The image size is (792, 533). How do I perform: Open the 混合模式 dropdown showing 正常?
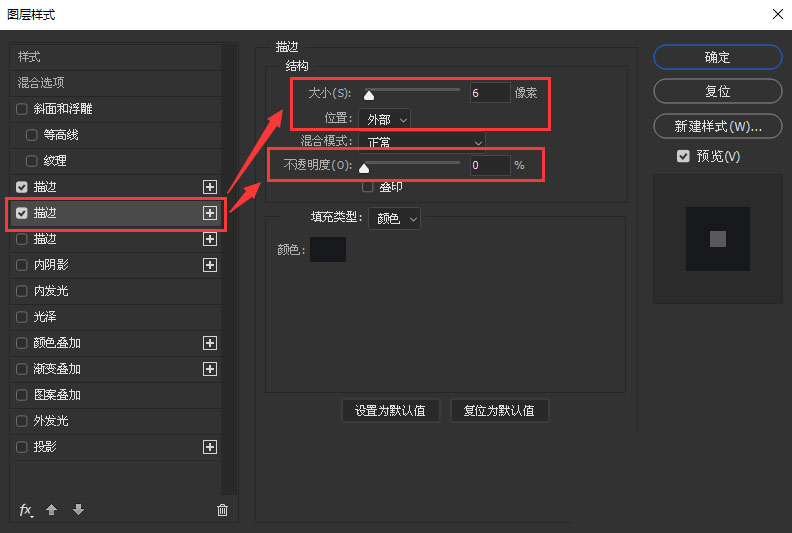pyautogui.click(x=422, y=142)
